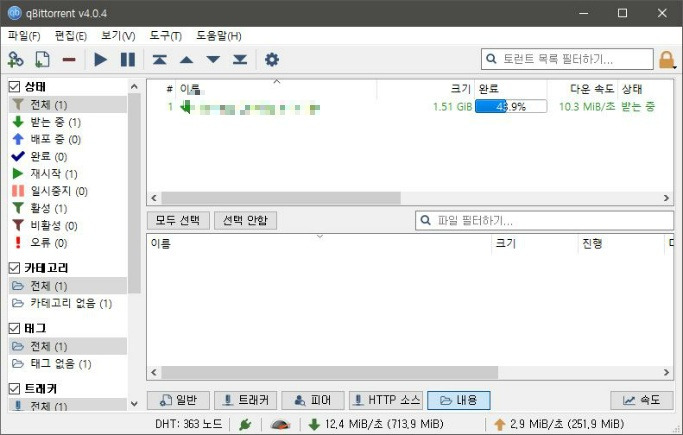Click the add torrent link icon
This screenshot has height=435, width=683.
coord(15,59)
